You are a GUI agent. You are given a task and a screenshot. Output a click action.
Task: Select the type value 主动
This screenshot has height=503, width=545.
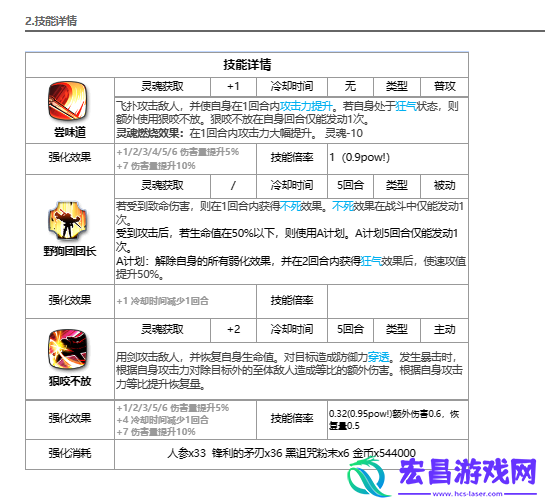point(445,329)
